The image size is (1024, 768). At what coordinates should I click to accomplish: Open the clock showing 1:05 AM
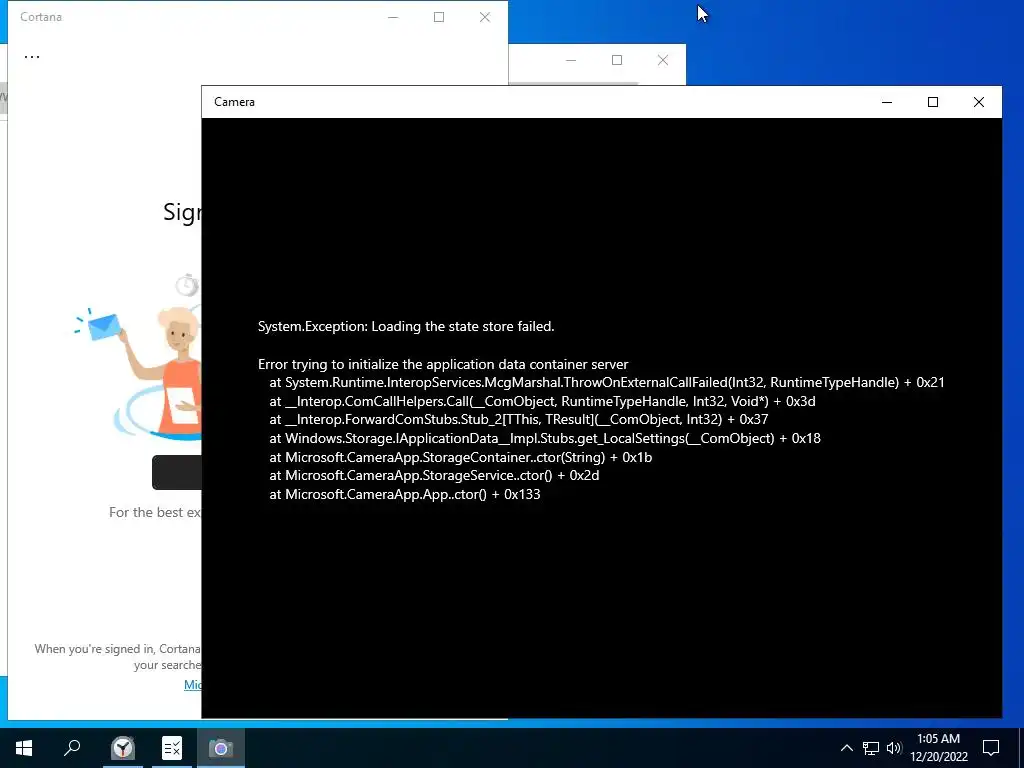pyautogui.click(x=938, y=748)
